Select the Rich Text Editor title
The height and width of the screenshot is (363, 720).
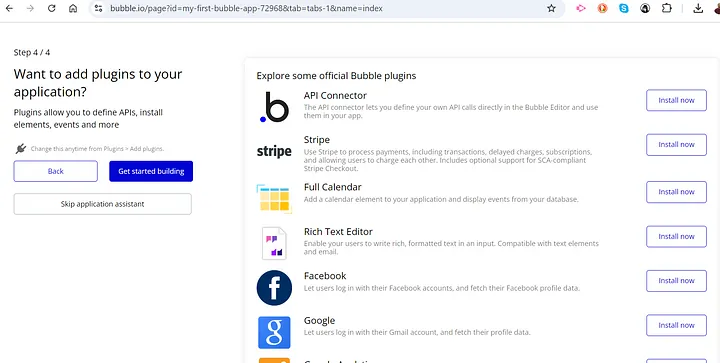(x=338, y=231)
